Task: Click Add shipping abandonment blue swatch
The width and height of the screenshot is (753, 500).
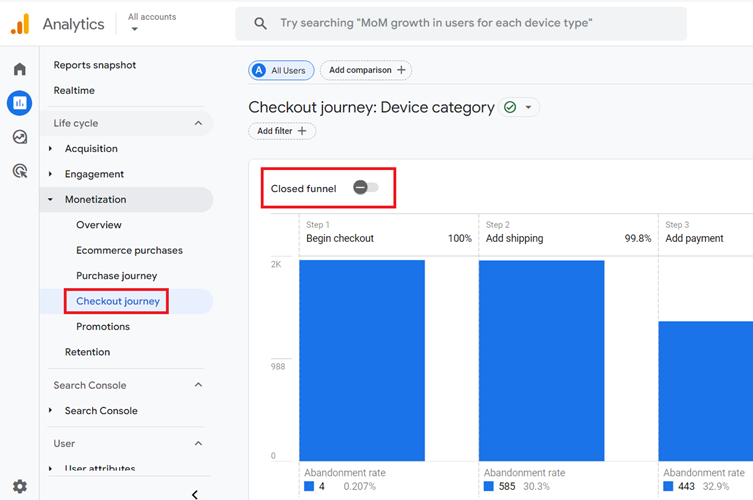Action: pyautogui.click(x=489, y=486)
